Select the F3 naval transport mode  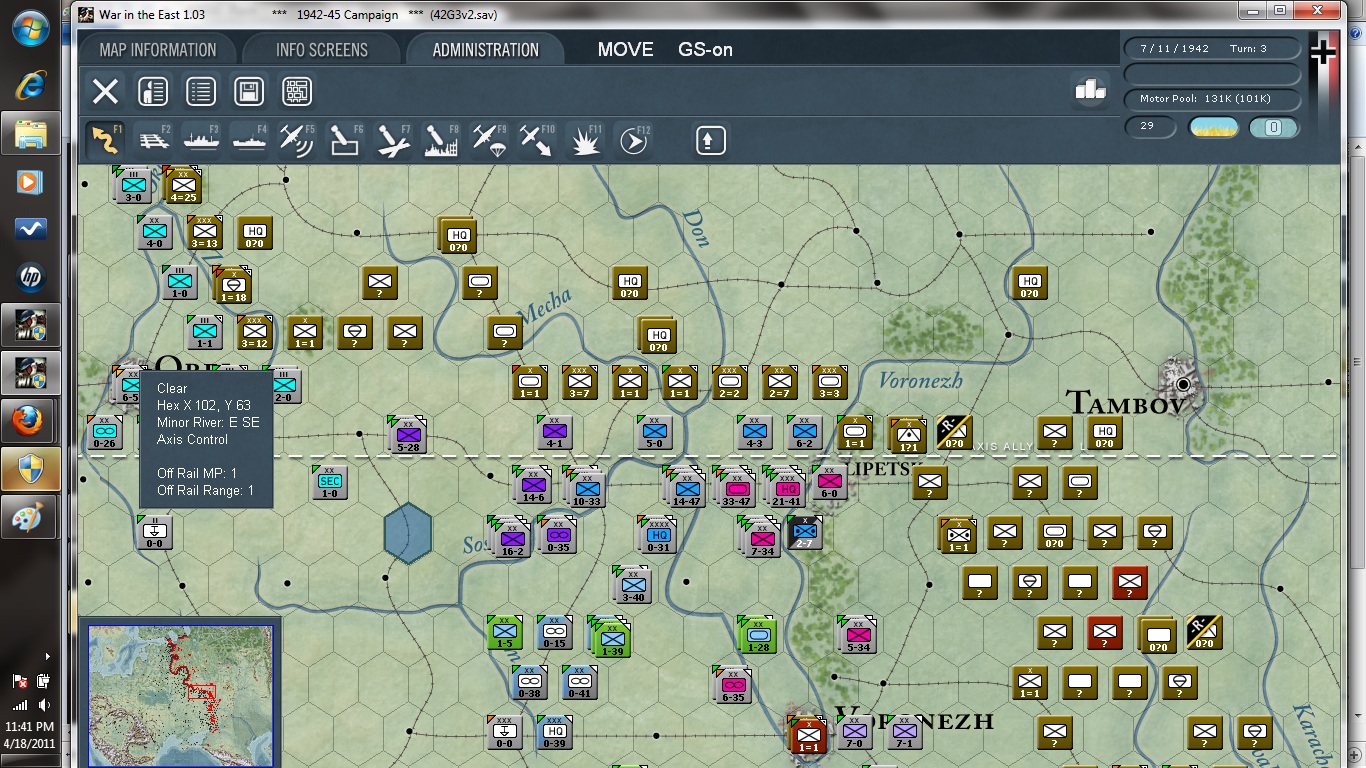[202, 139]
